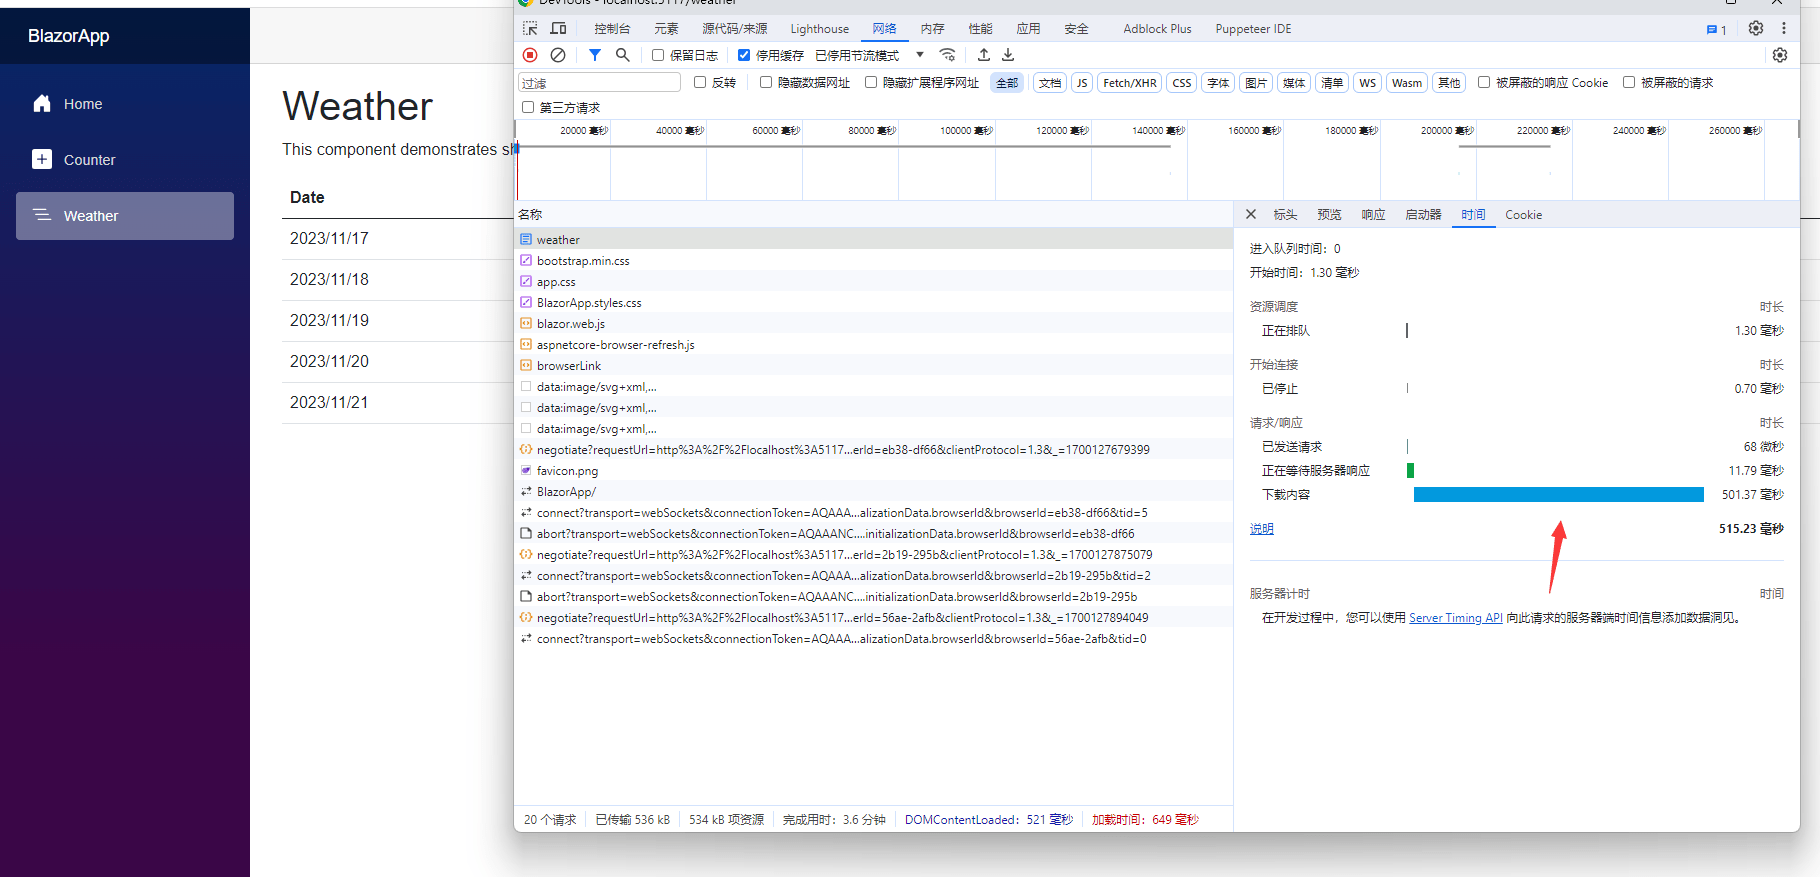Open DevTools settings gear

click(1756, 28)
